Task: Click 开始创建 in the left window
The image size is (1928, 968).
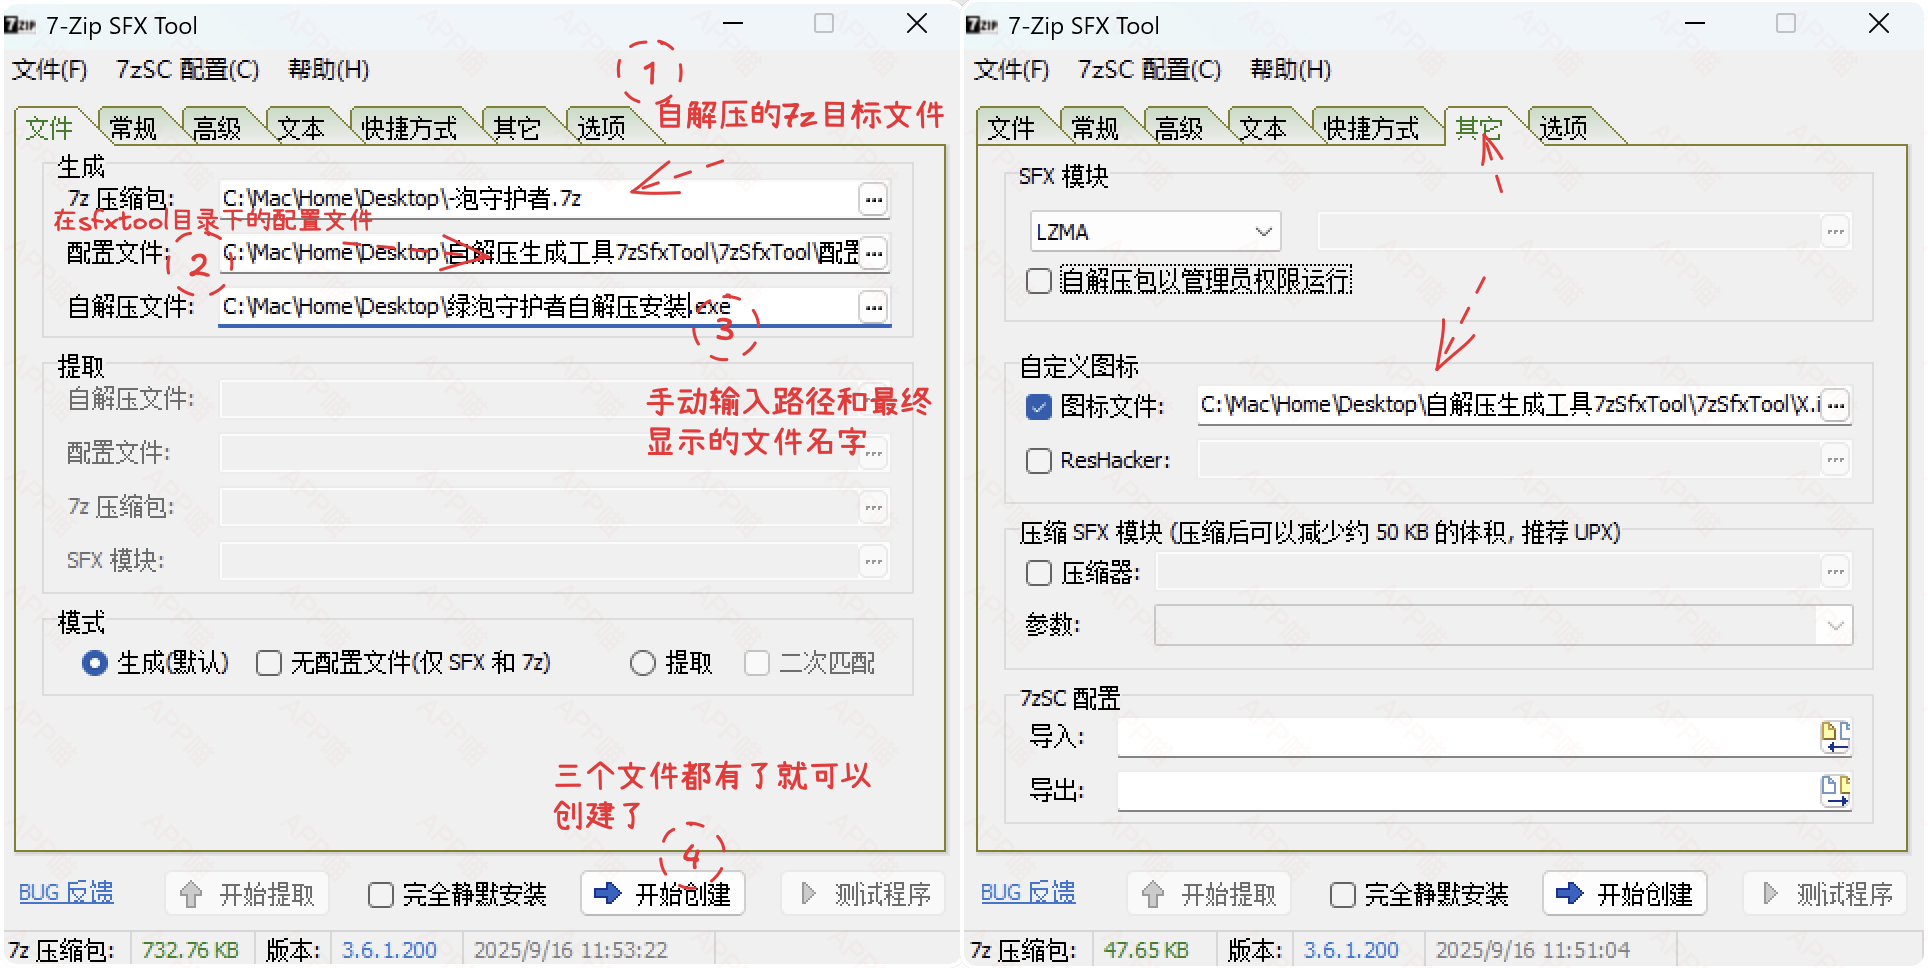Action: 663,894
